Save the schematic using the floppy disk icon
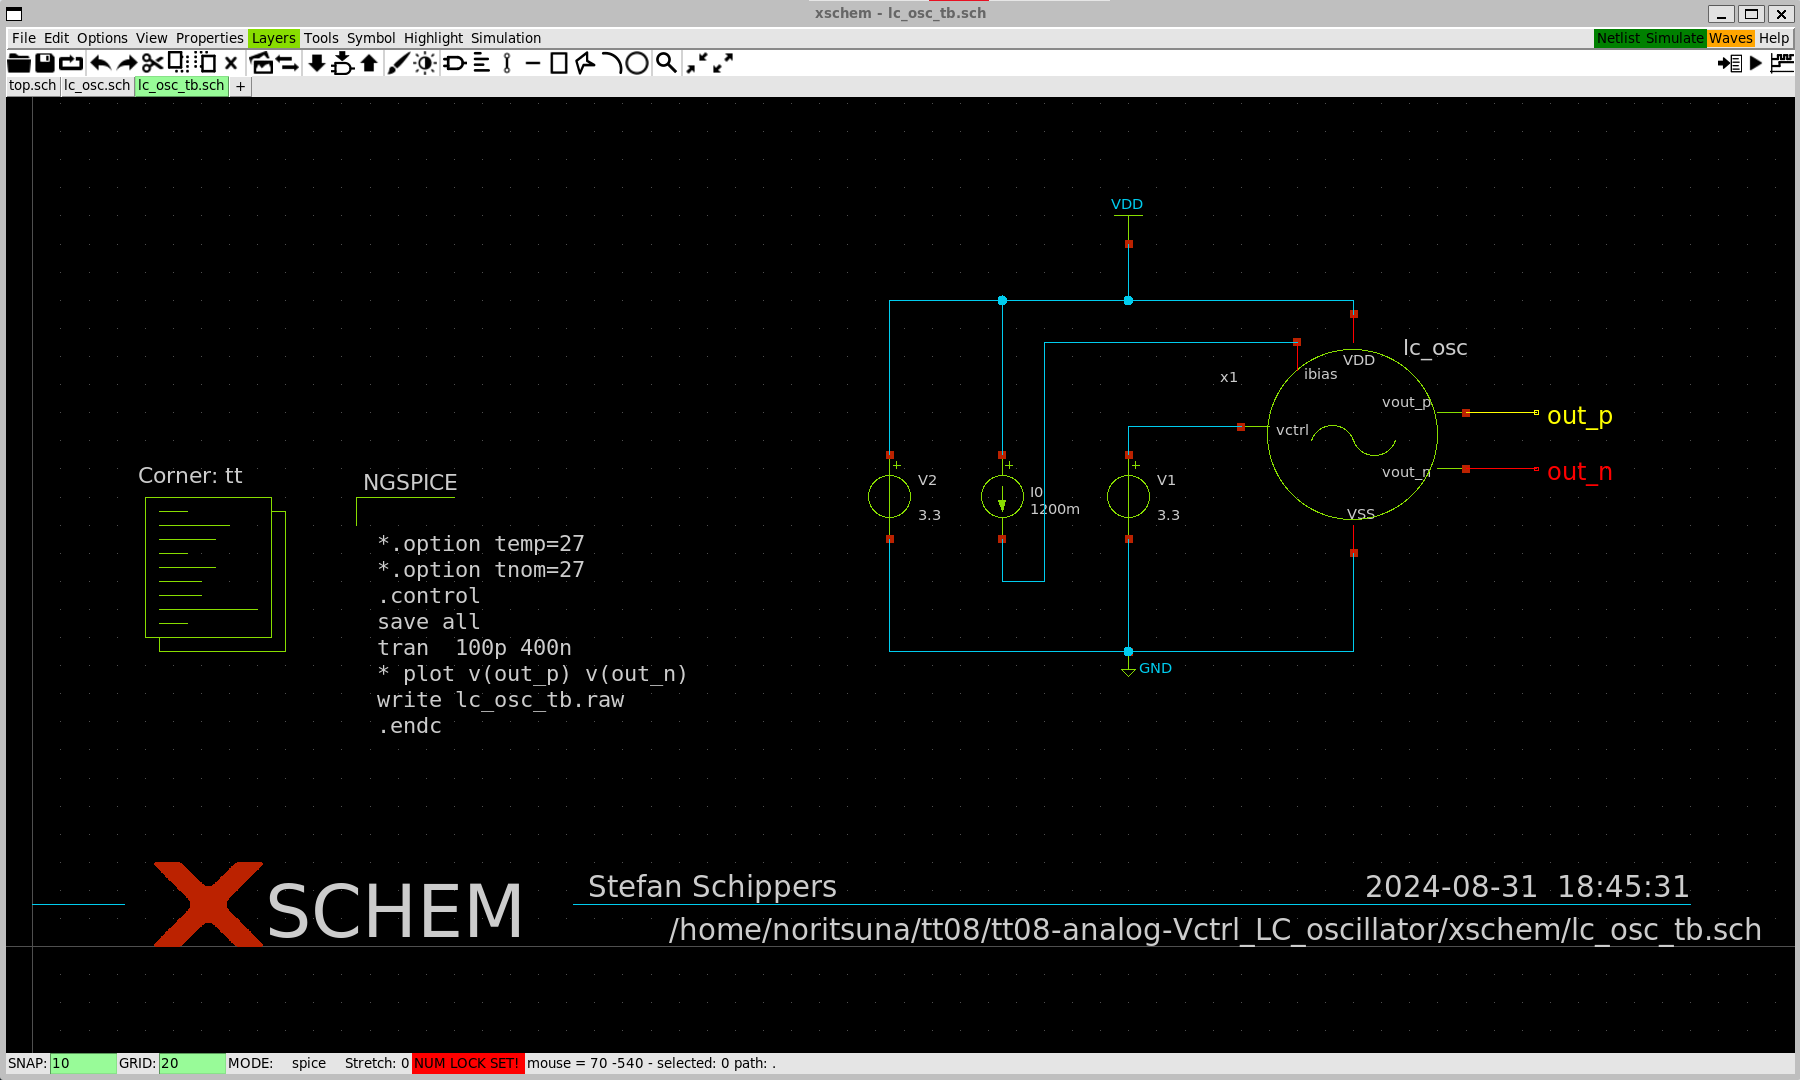1800x1080 pixels. (43, 62)
